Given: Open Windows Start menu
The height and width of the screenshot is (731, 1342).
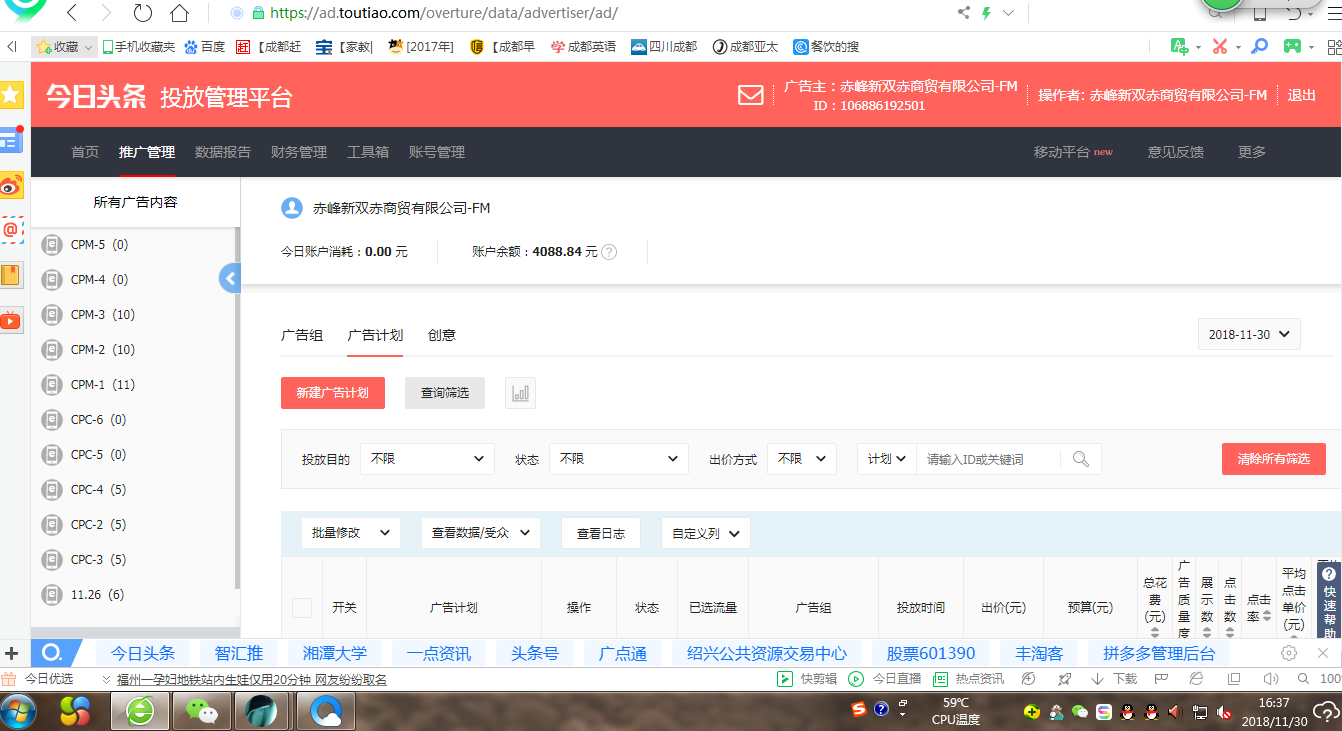Looking at the screenshot, I should point(19,711).
